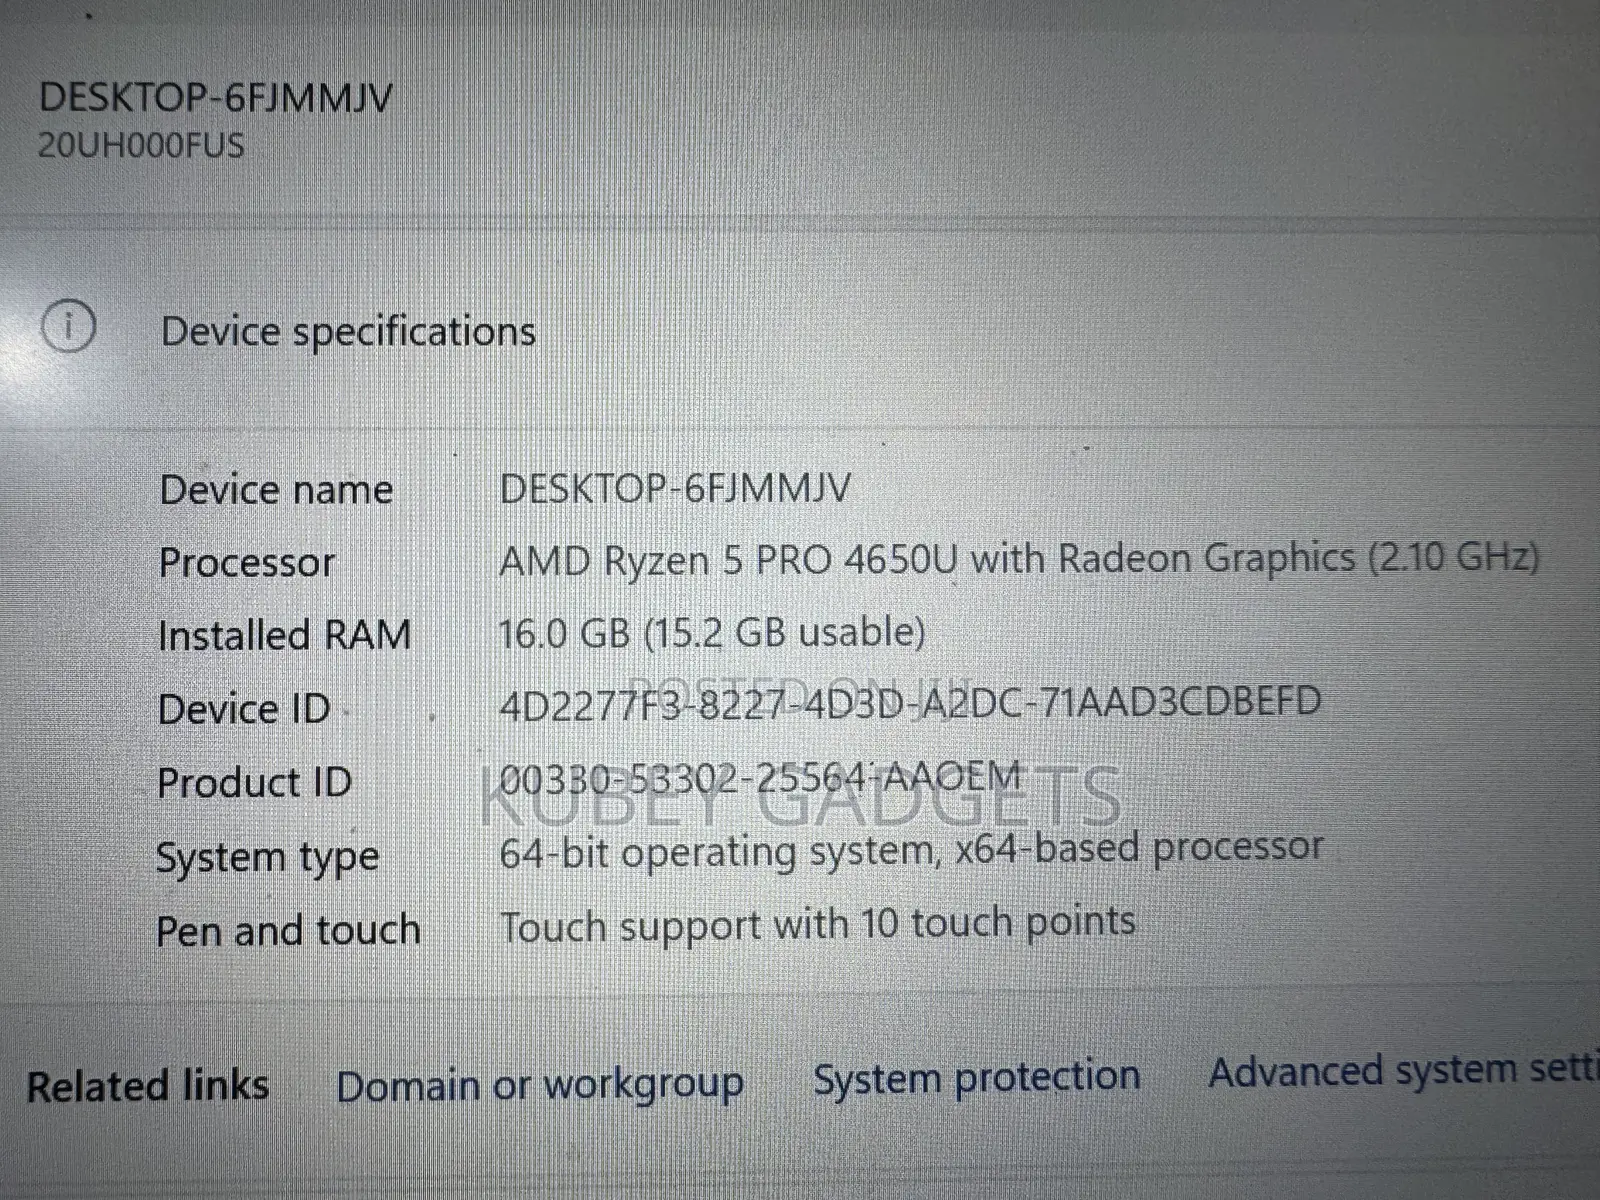Select the DESKTOP-6FJMMJV title at top
The width and height of the screenshot is (1600, 1200).
pyautogui.click(x=216, y=98)
